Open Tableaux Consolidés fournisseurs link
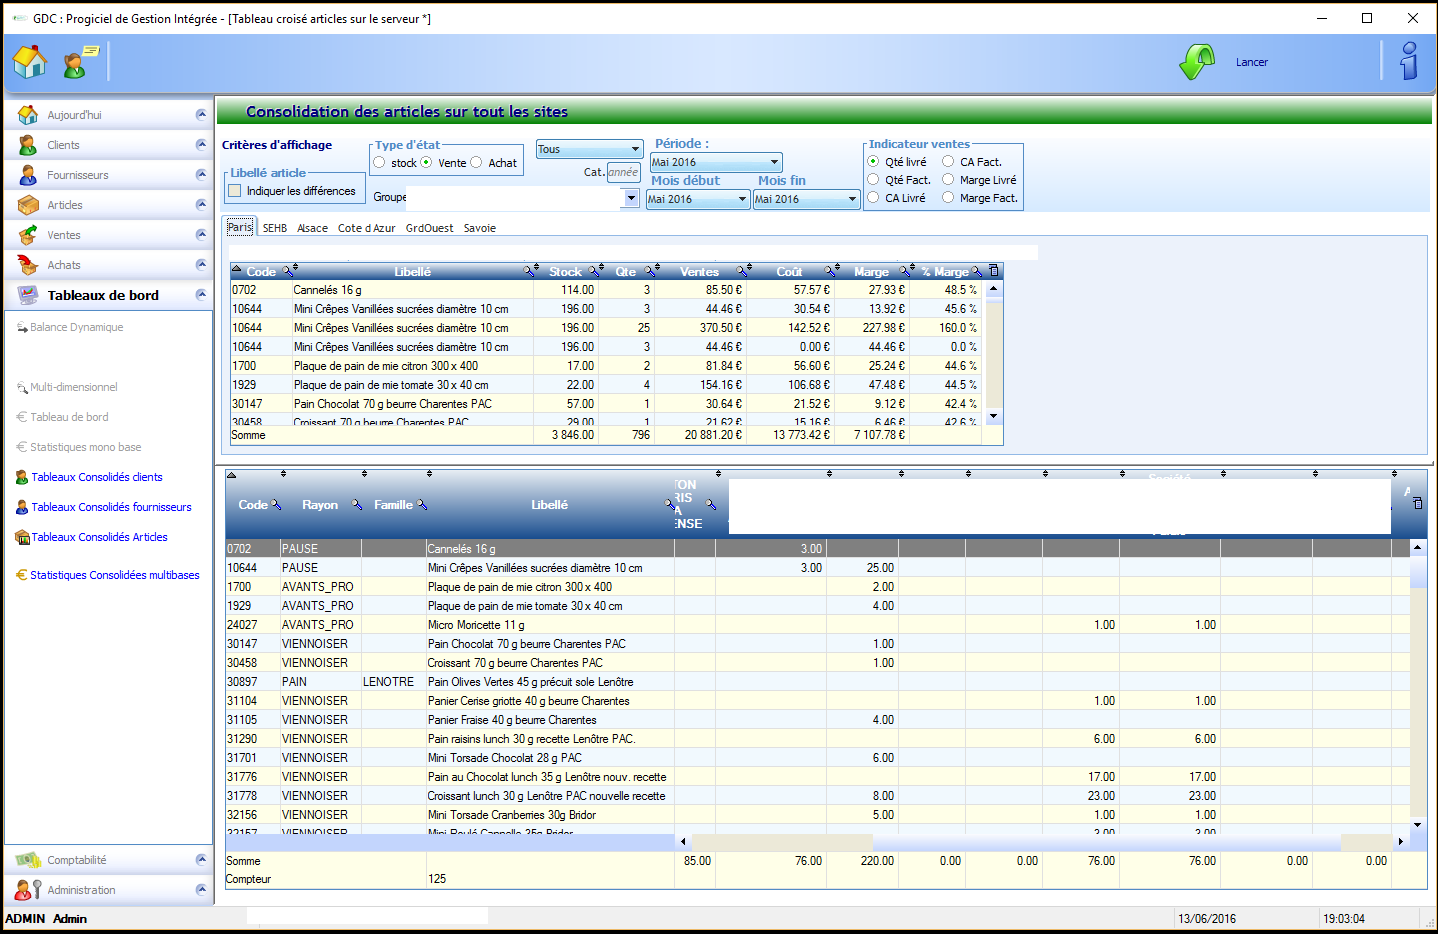Viewport: 1438px width, 934px height. click(x=111, y=507)
